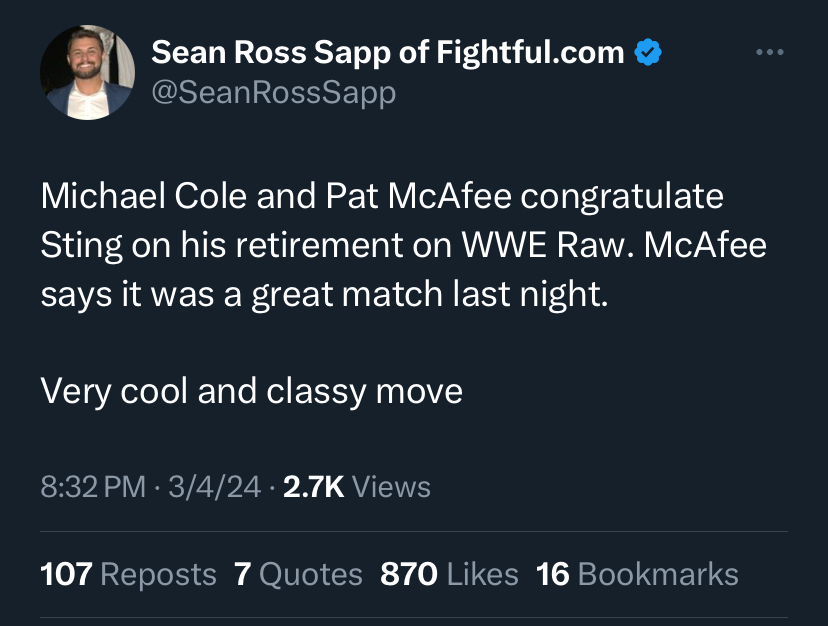The image size is (828, 626).
Task: Click the blue verified checkmark badge
Action: pyautogui.click(x=649, y=53)
